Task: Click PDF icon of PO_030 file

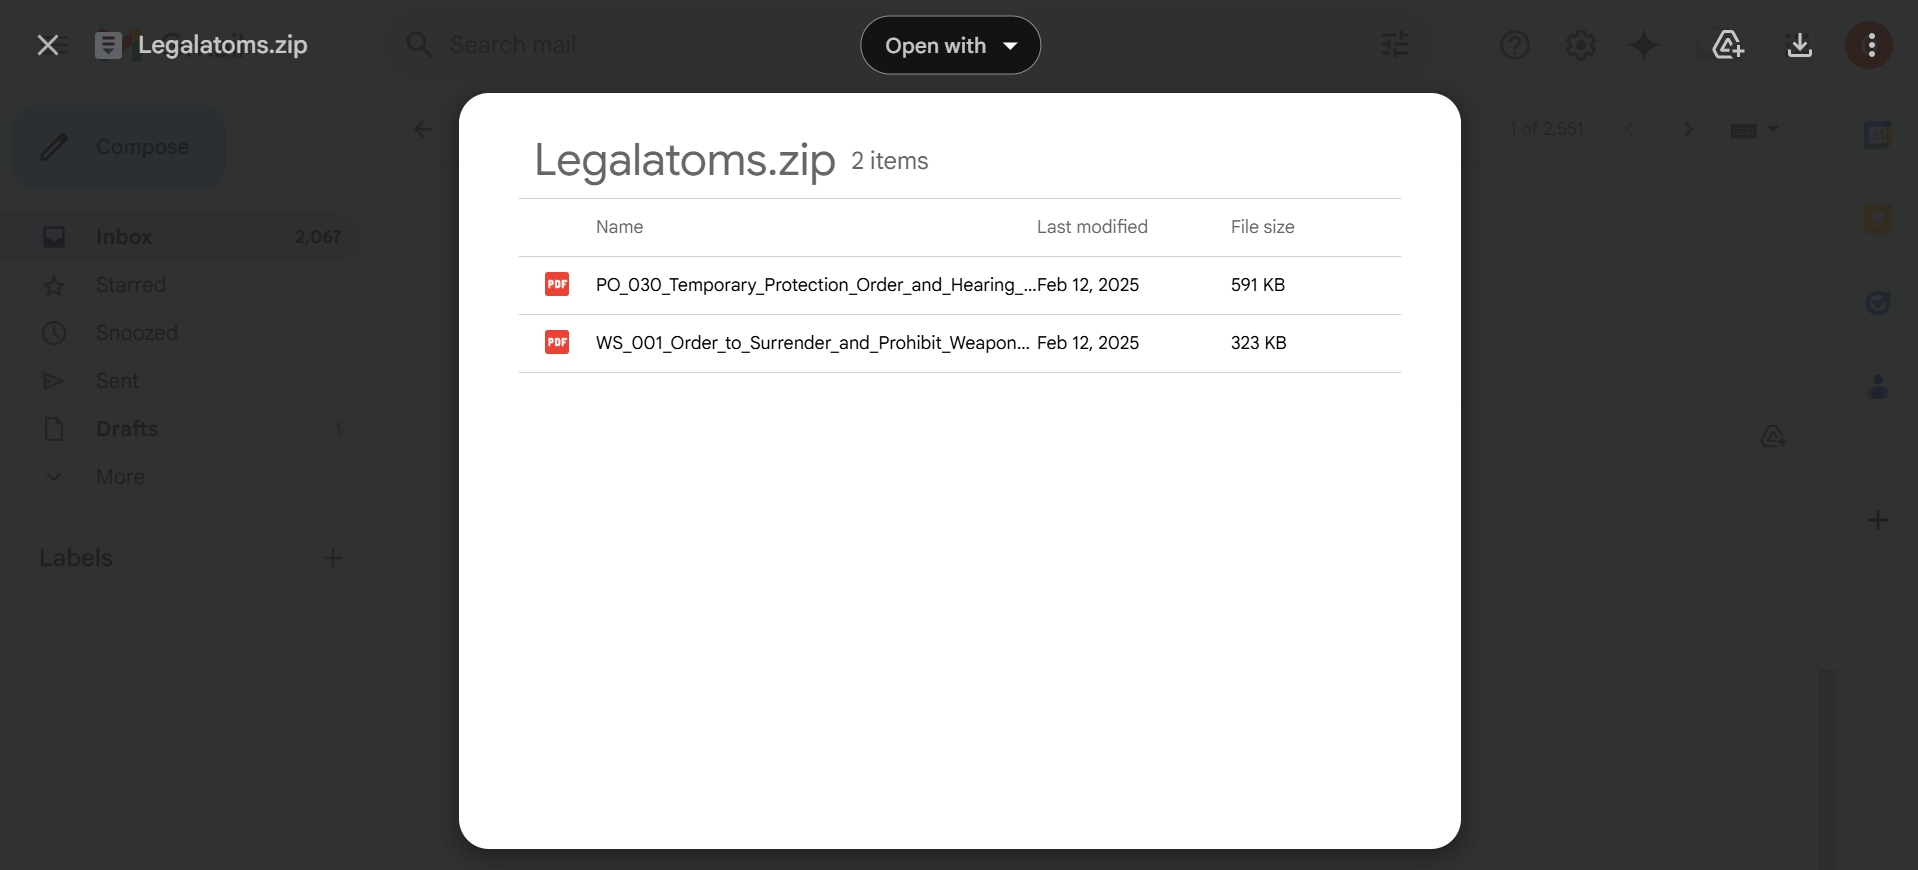Action: click(x=557, y=284)
